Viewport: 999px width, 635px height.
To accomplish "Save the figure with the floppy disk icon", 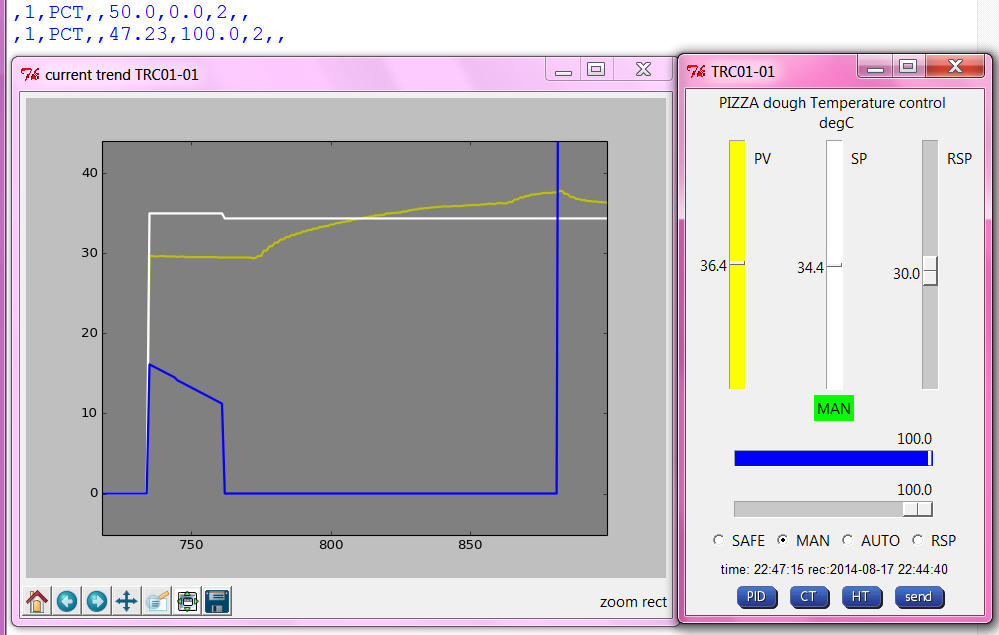I will click(217, 601).
